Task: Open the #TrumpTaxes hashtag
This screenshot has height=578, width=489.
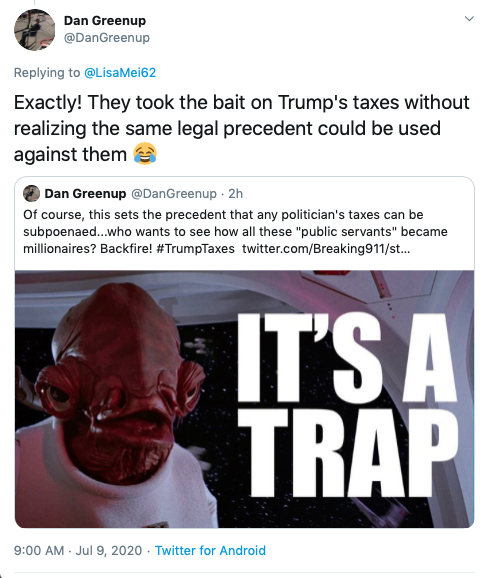Action: [195, 249]
